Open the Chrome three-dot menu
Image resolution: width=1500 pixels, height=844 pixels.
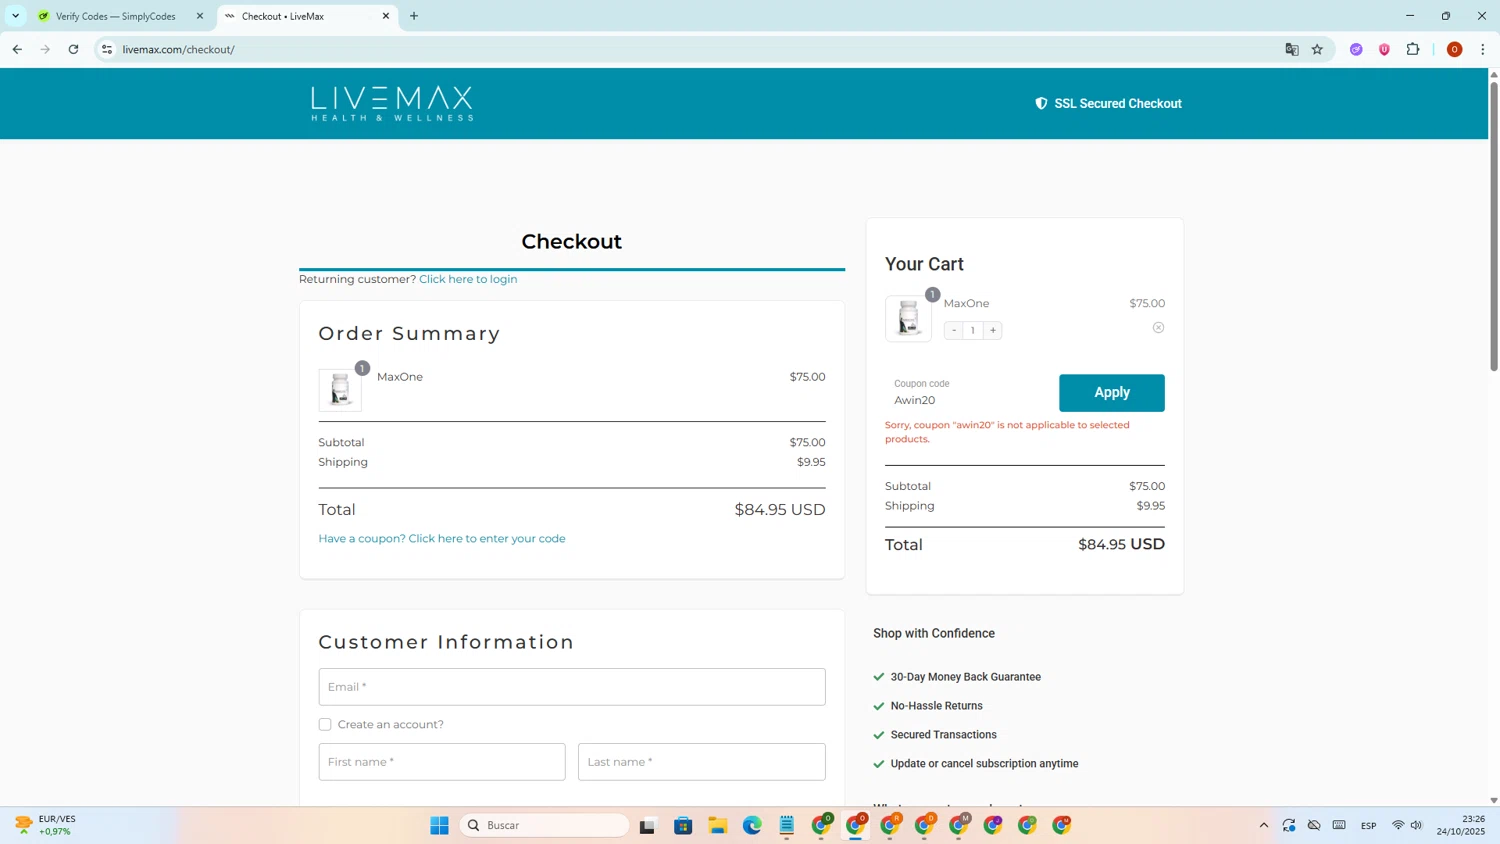tap(1483, 49)
